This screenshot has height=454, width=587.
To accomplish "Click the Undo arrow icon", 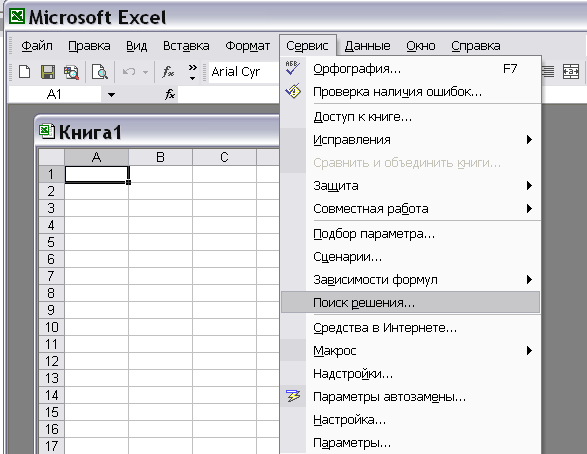I will point(129,71).
